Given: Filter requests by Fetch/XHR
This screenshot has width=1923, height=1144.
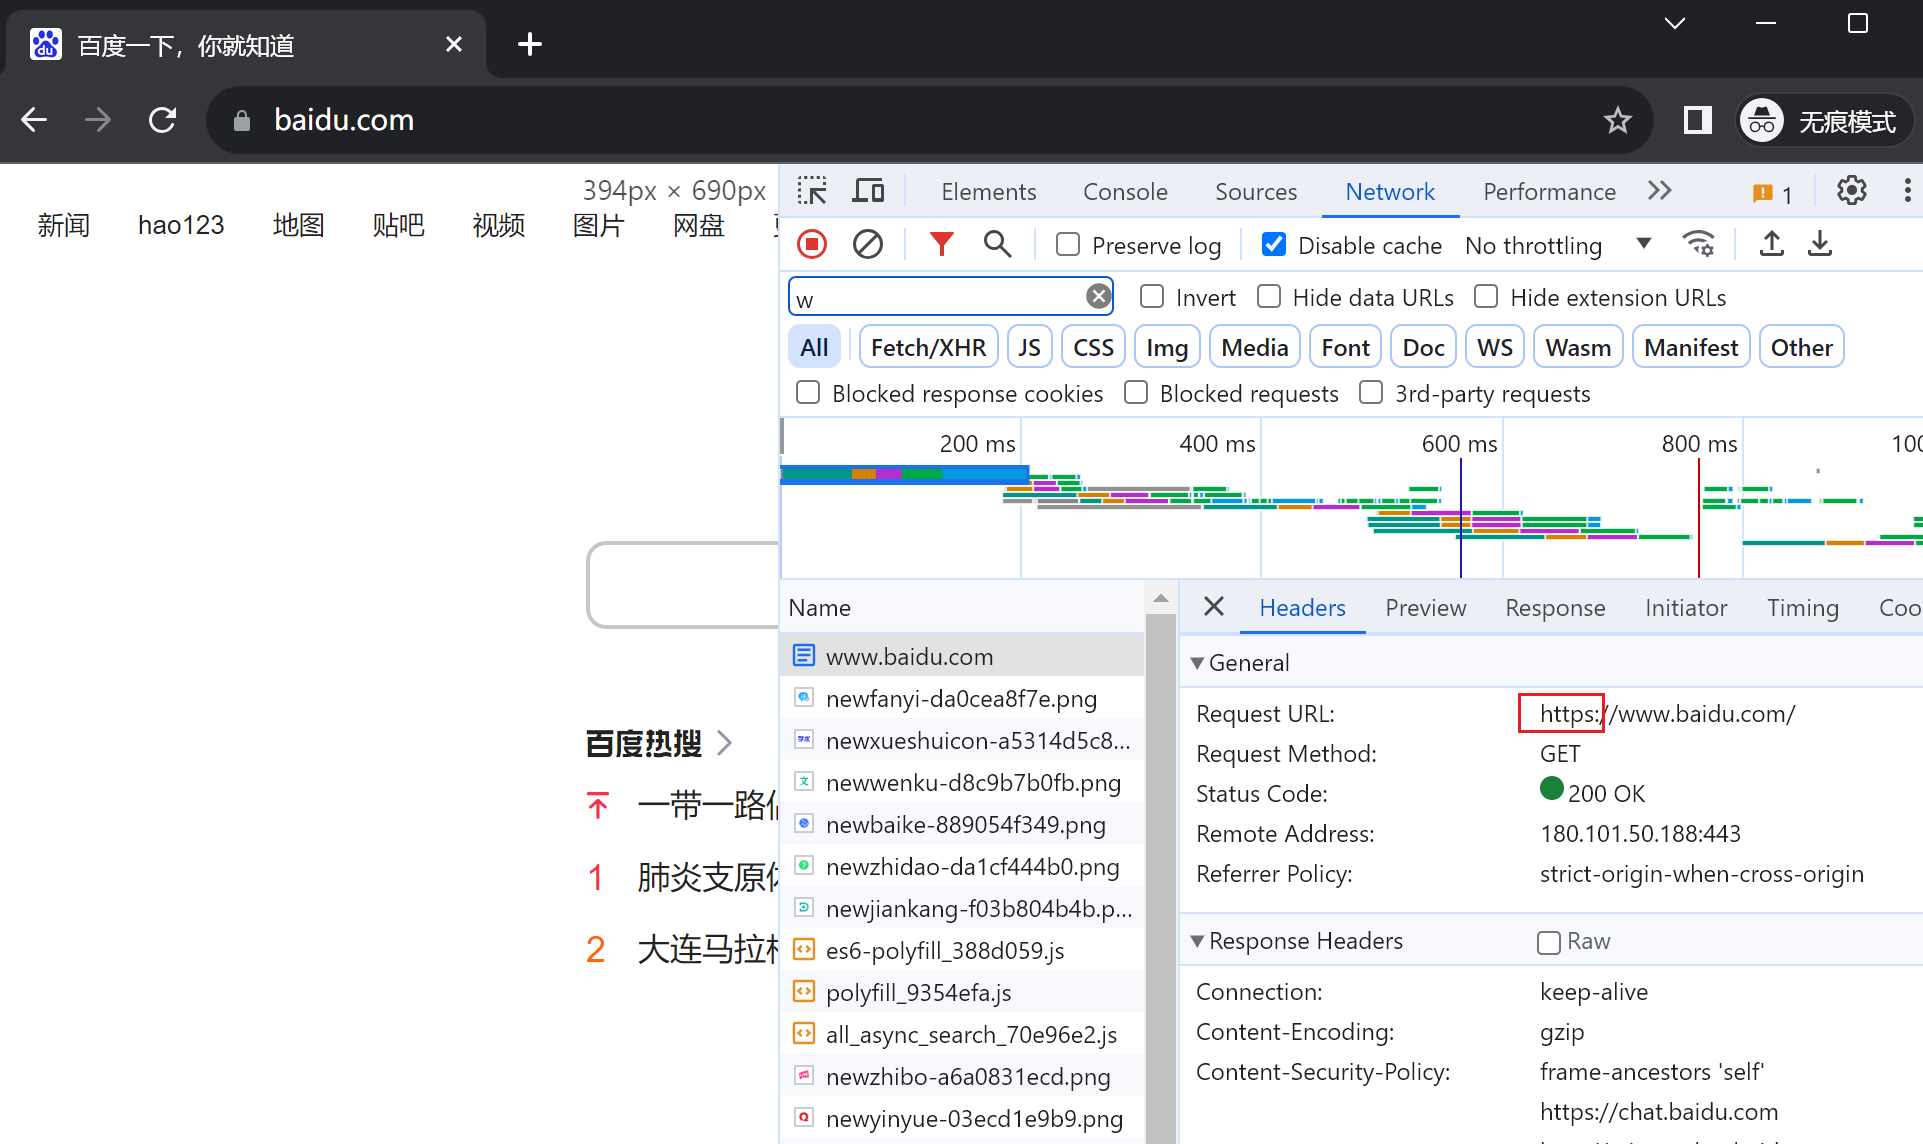Looking at the screenshot, I should click(x=927, y=347).
